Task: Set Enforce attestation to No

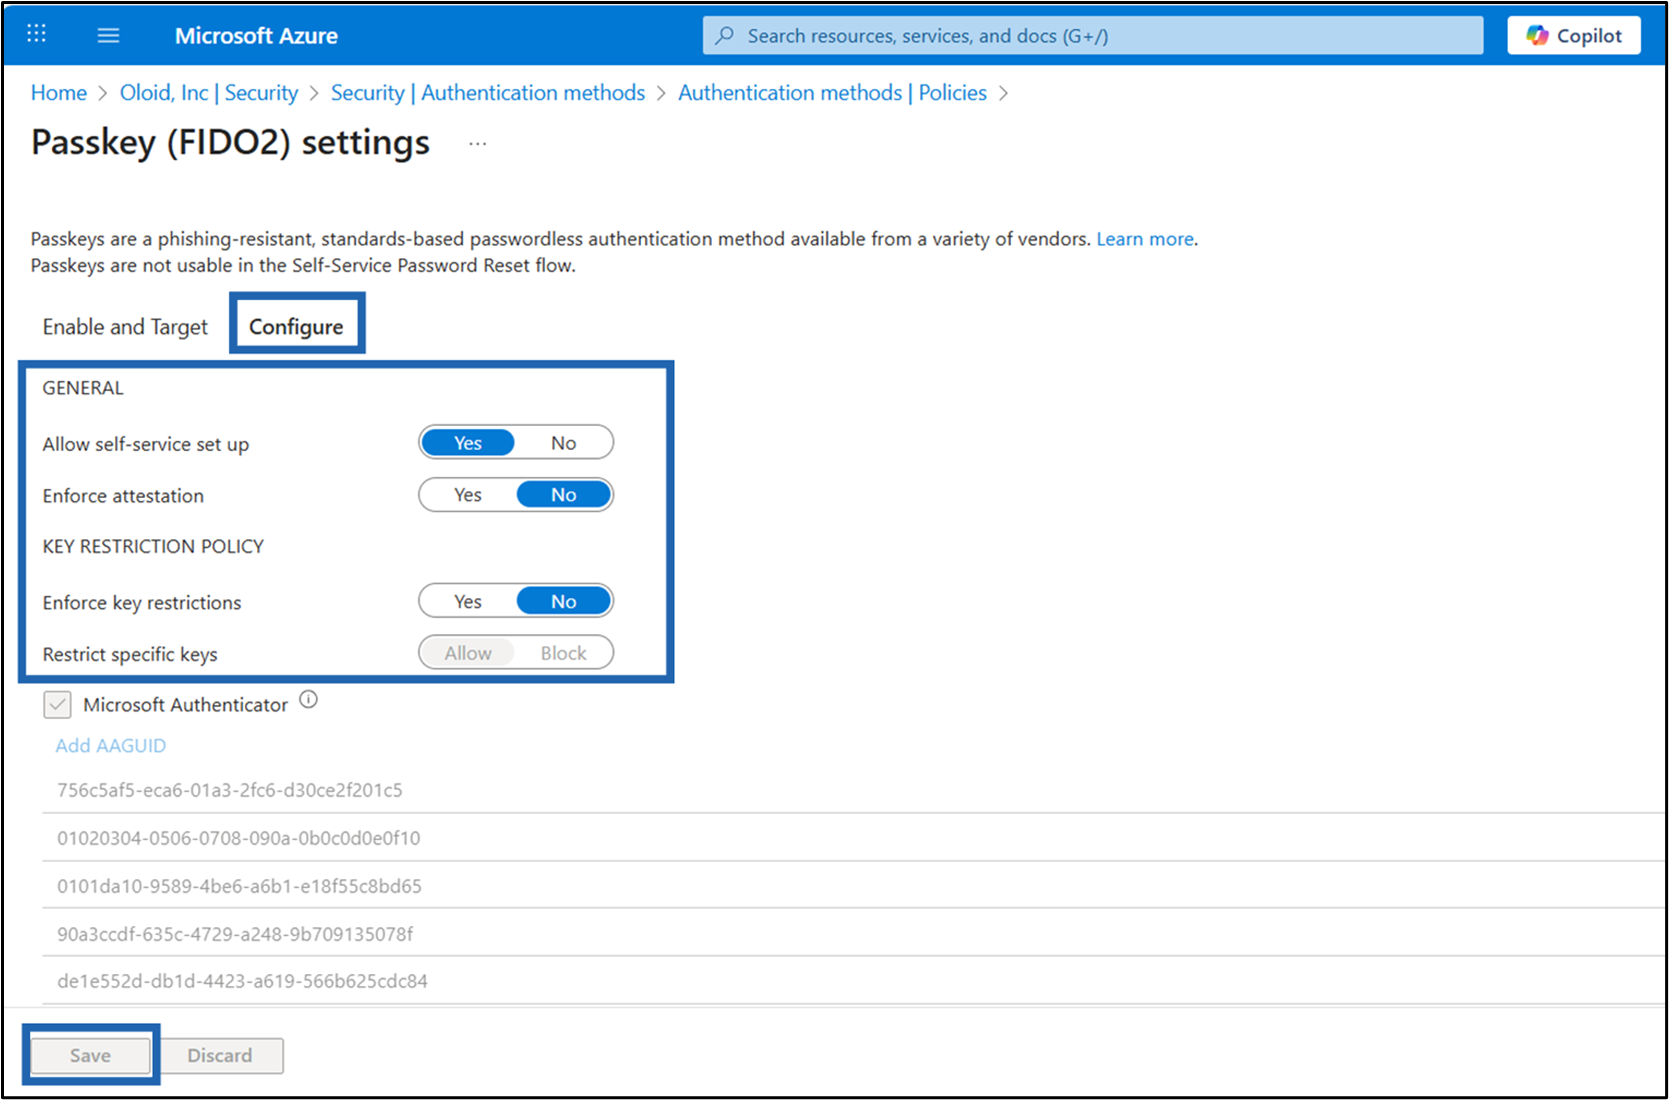Action: 564,495
